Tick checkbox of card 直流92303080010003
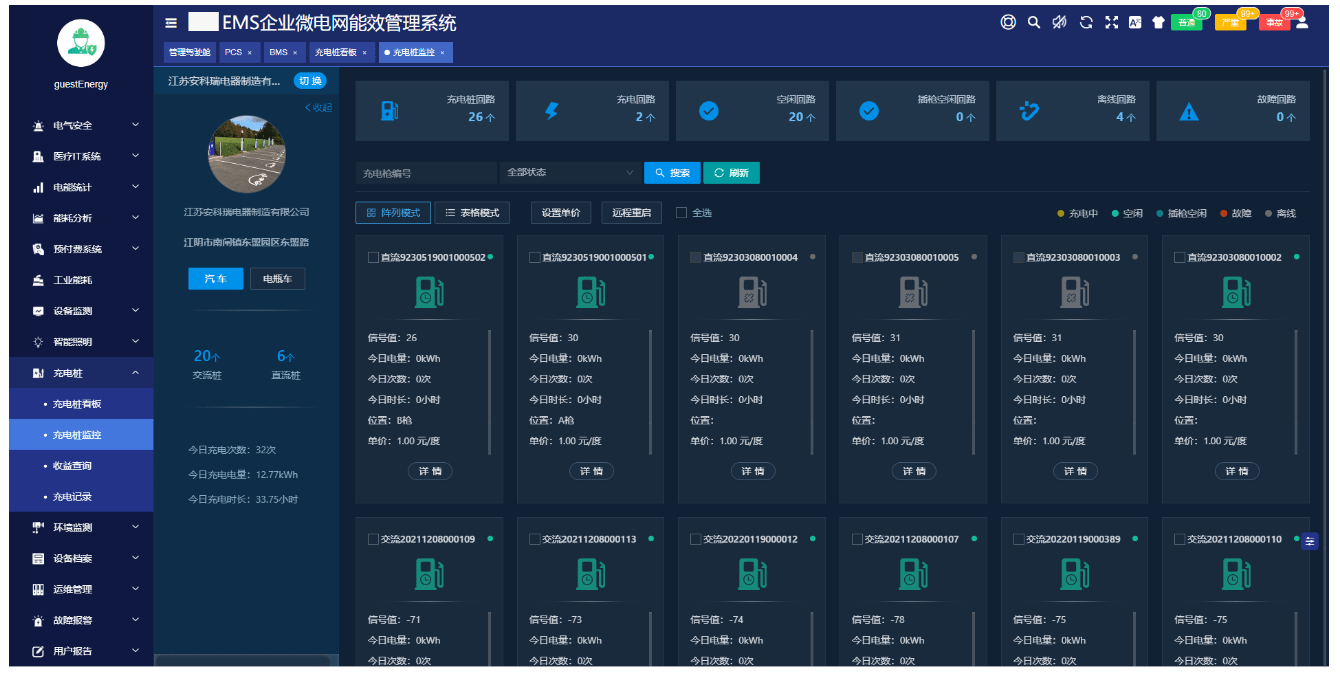Viewport: 1340px width, 680px height. pos(1019,258)
